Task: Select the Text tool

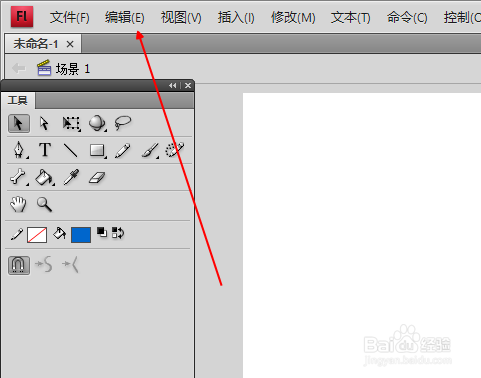Action: coord(45,150)
